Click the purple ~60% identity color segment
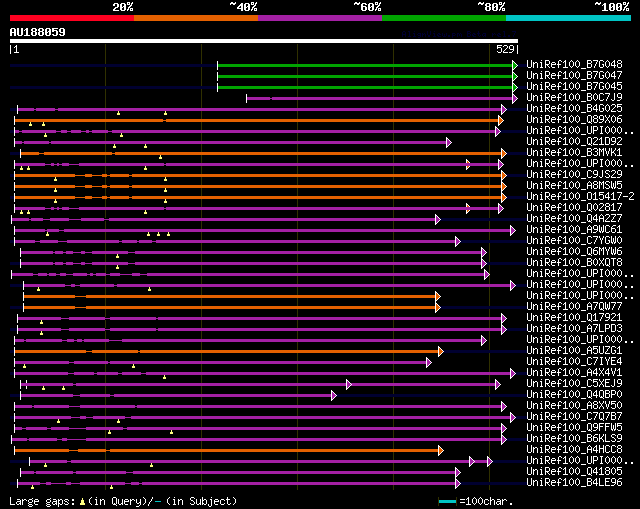 pyautogui.click(x=320, y=18)
